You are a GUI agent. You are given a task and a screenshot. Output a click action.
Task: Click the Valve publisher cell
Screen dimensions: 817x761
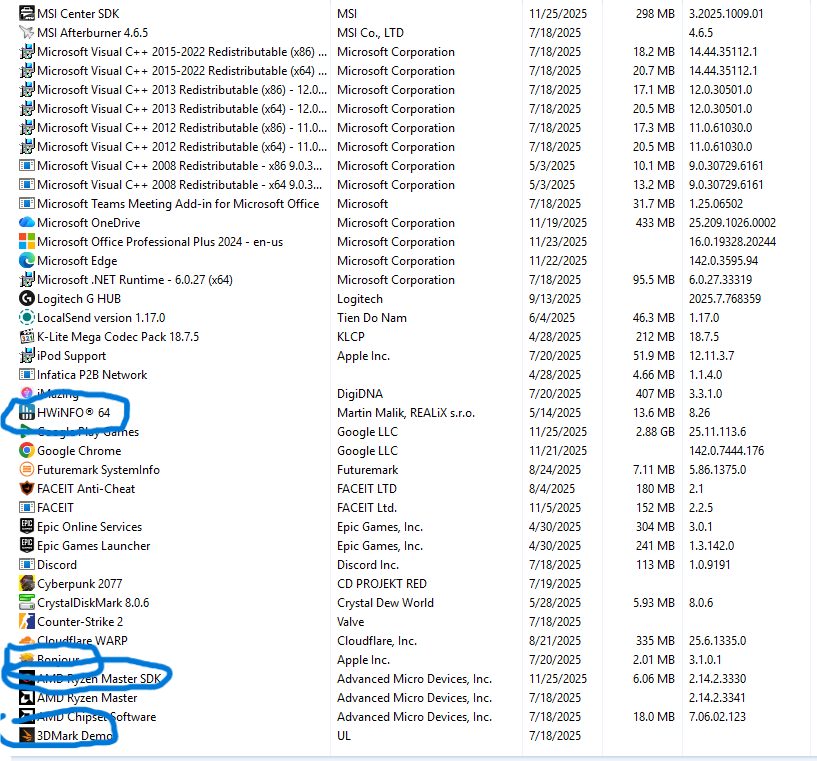point(351,622)
